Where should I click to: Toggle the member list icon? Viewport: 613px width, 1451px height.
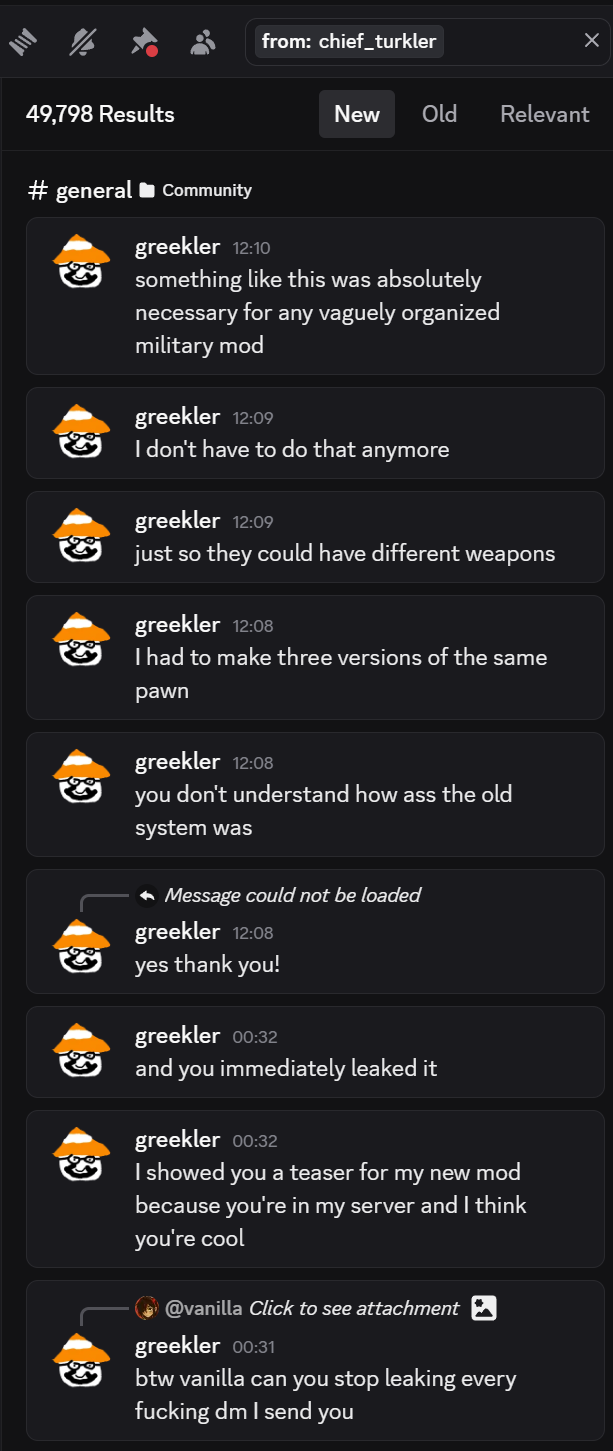(x=203, y=42)
